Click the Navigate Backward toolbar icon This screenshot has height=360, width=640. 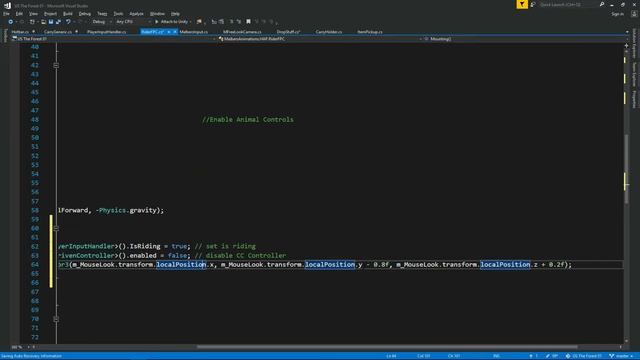click(x=10, y=22)
